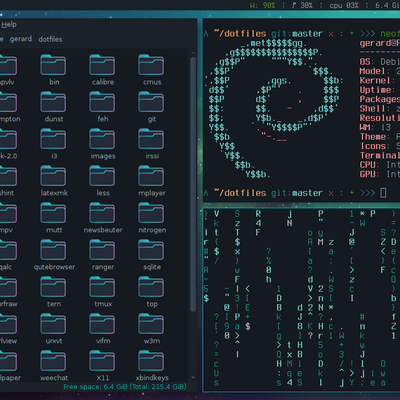Viewport: 400px width, 400px height.
Task: Open the images folder
Action: point(103,144)
